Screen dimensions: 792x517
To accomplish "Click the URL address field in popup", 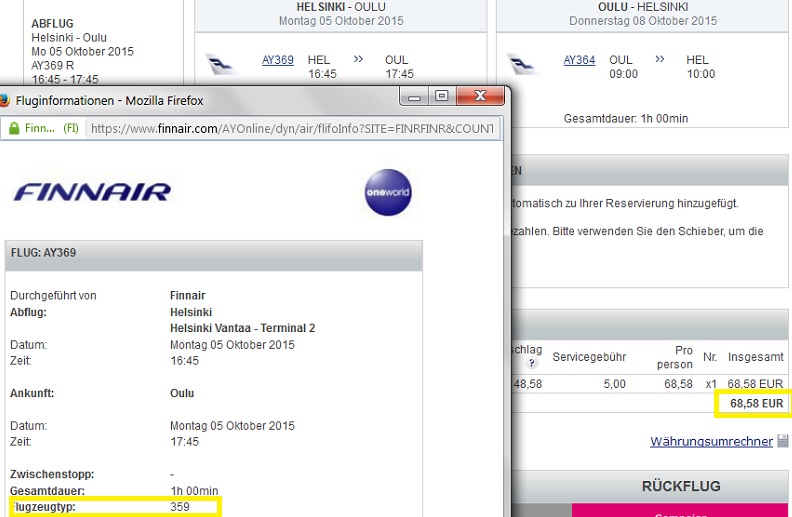I will pyautogui.click(x=292, y=129).
